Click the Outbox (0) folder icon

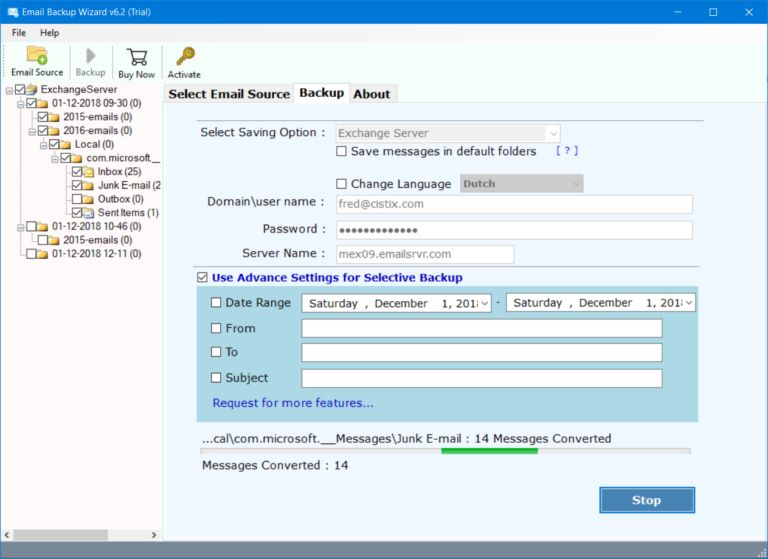(88, 199)
